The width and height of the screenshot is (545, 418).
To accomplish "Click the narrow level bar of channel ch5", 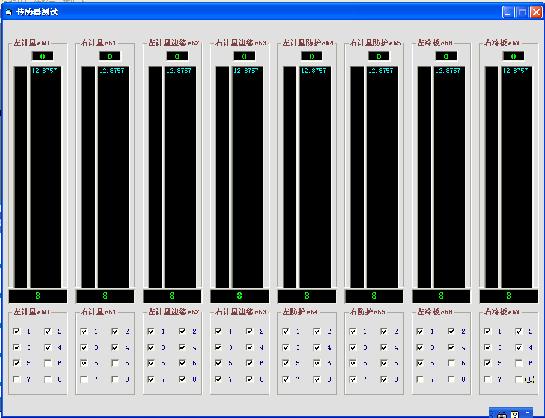I will pyautogui.click(x=357, y=177).
